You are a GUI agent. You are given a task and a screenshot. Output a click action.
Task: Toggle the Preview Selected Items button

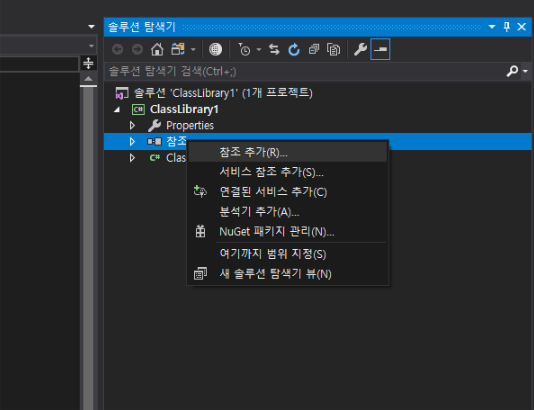click(x=380, y=50)
